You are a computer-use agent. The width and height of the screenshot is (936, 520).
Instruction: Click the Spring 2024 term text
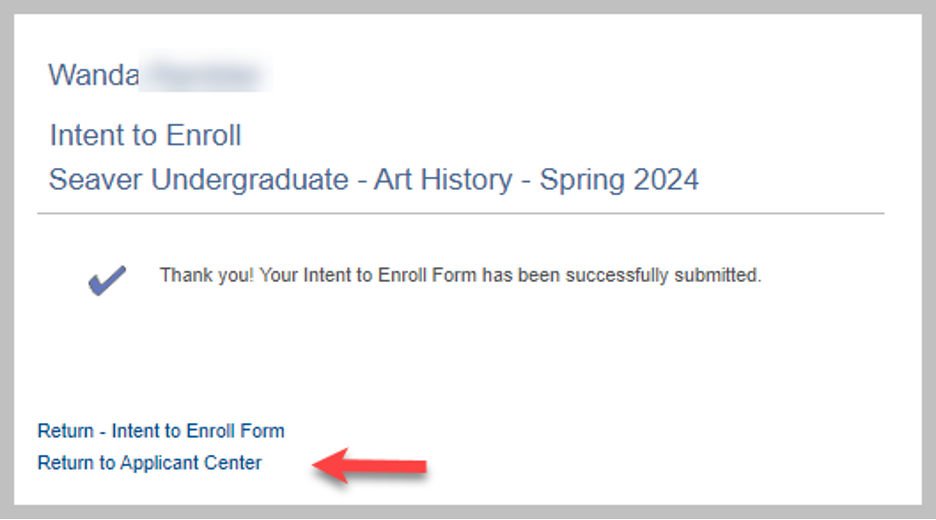[x=618, y=180]
